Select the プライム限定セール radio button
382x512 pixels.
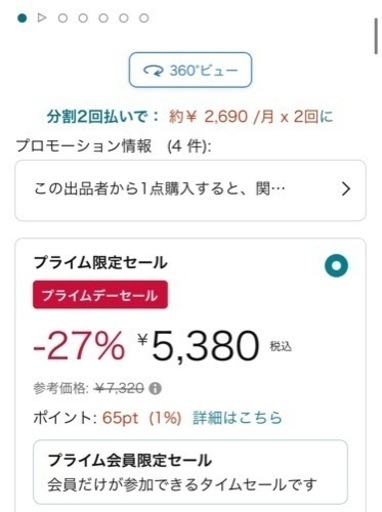[336, 266]
